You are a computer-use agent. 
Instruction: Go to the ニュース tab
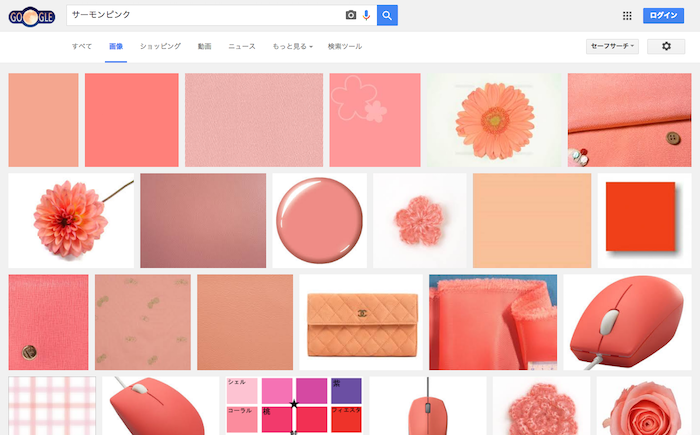(241, 47)
